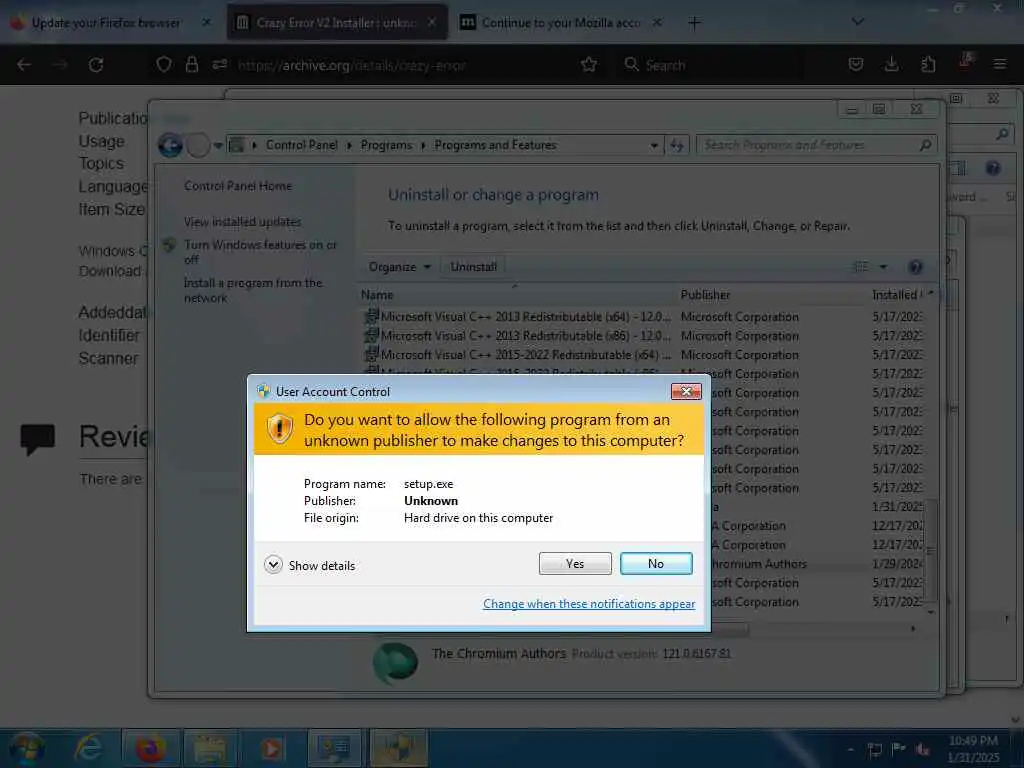The image size is (1024, 768).
Task: Open Windows Media Player from the taskbar
Action: tap(271, 748)
